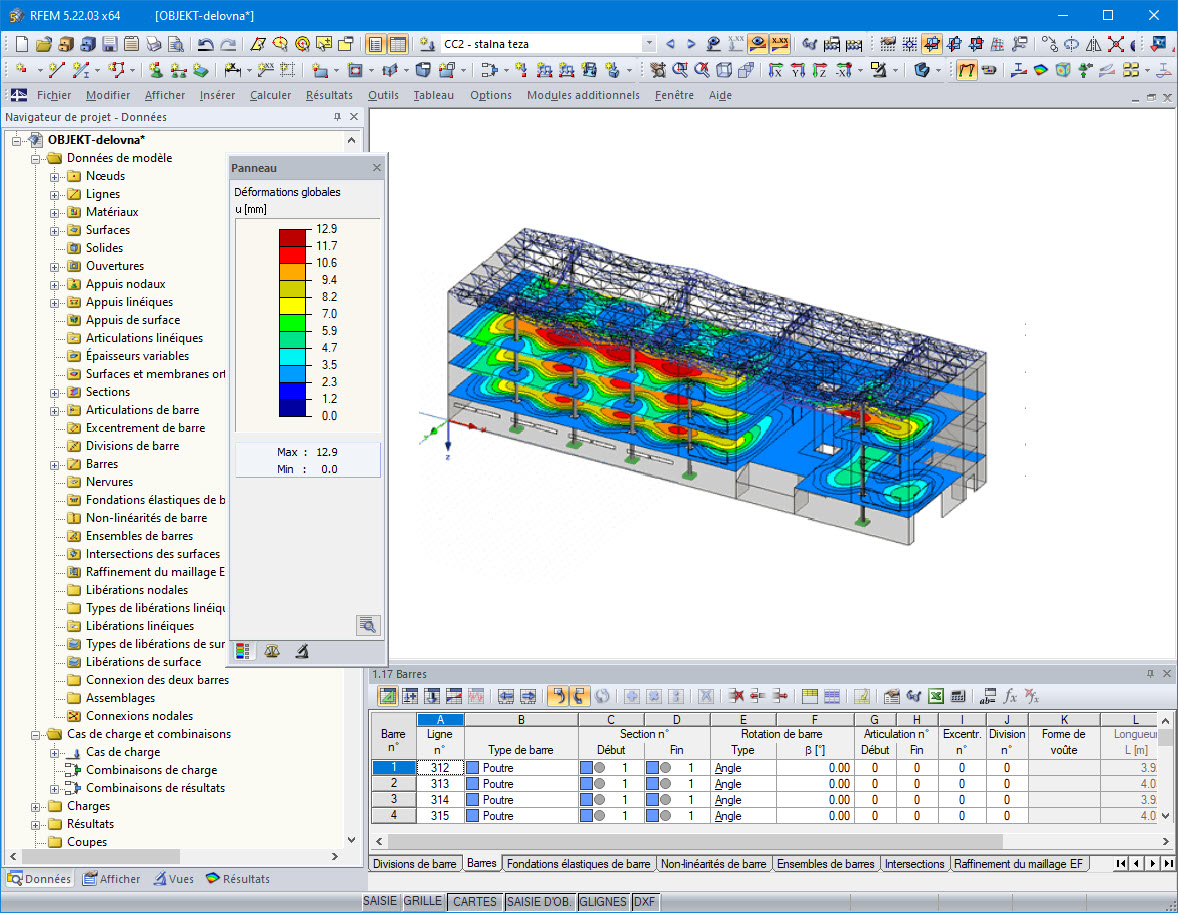Expand the Charges folder

click(x=35, y=806)
